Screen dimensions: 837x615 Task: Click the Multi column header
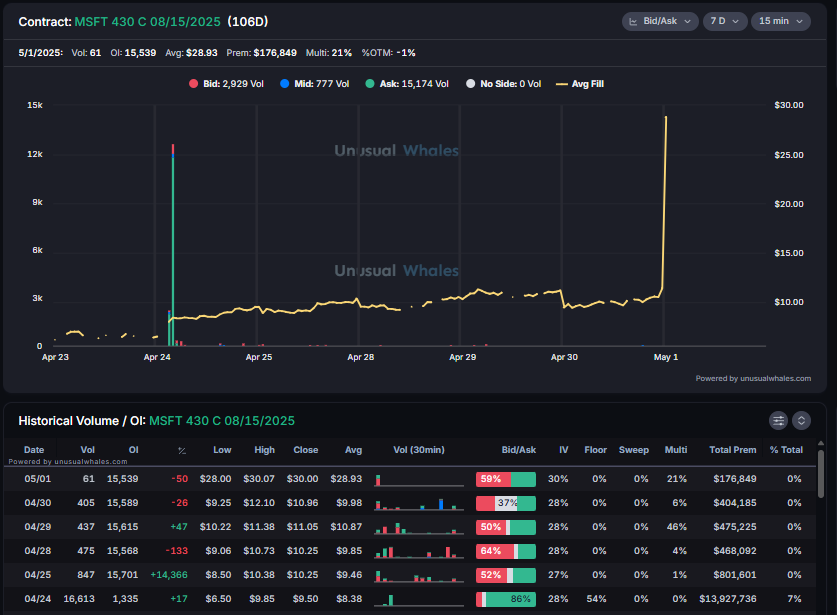point(676,450)
